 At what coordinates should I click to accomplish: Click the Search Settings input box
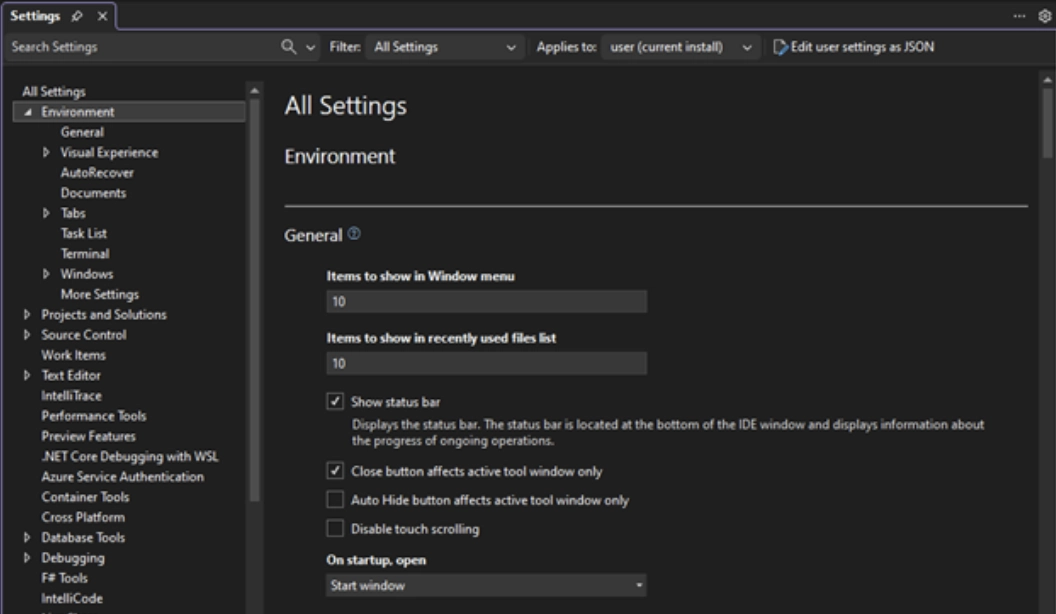click(140, 47)
